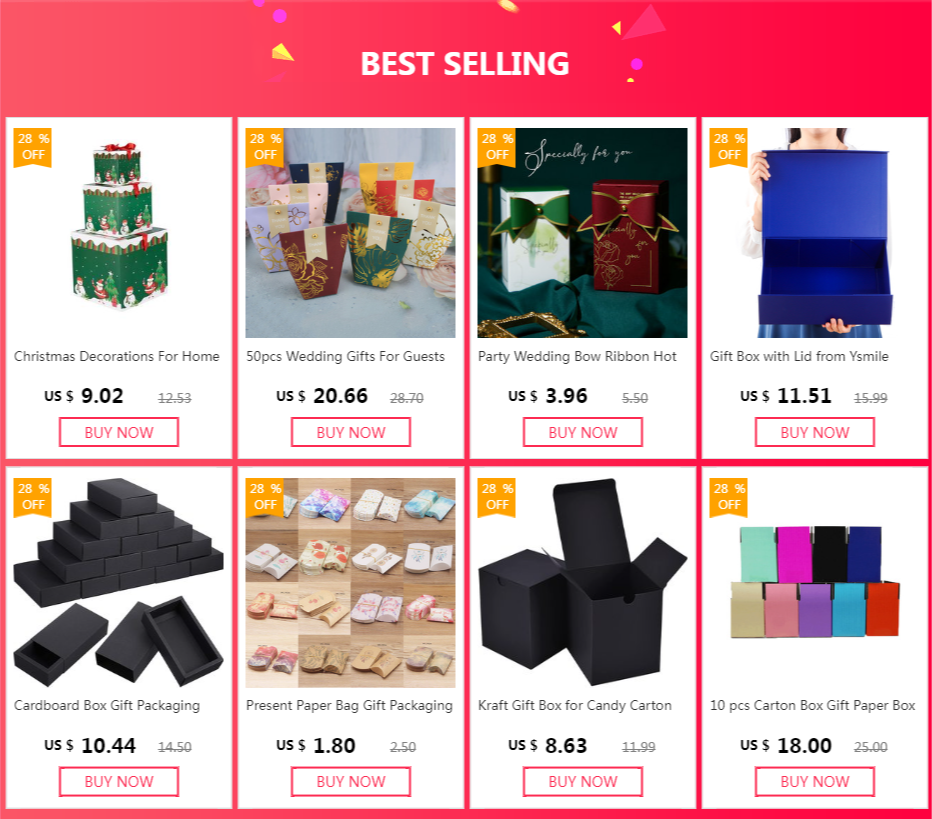Click Buy Now under 50pcs Wedding Gifts
This screenshot has width=932, height=819.
351,432
